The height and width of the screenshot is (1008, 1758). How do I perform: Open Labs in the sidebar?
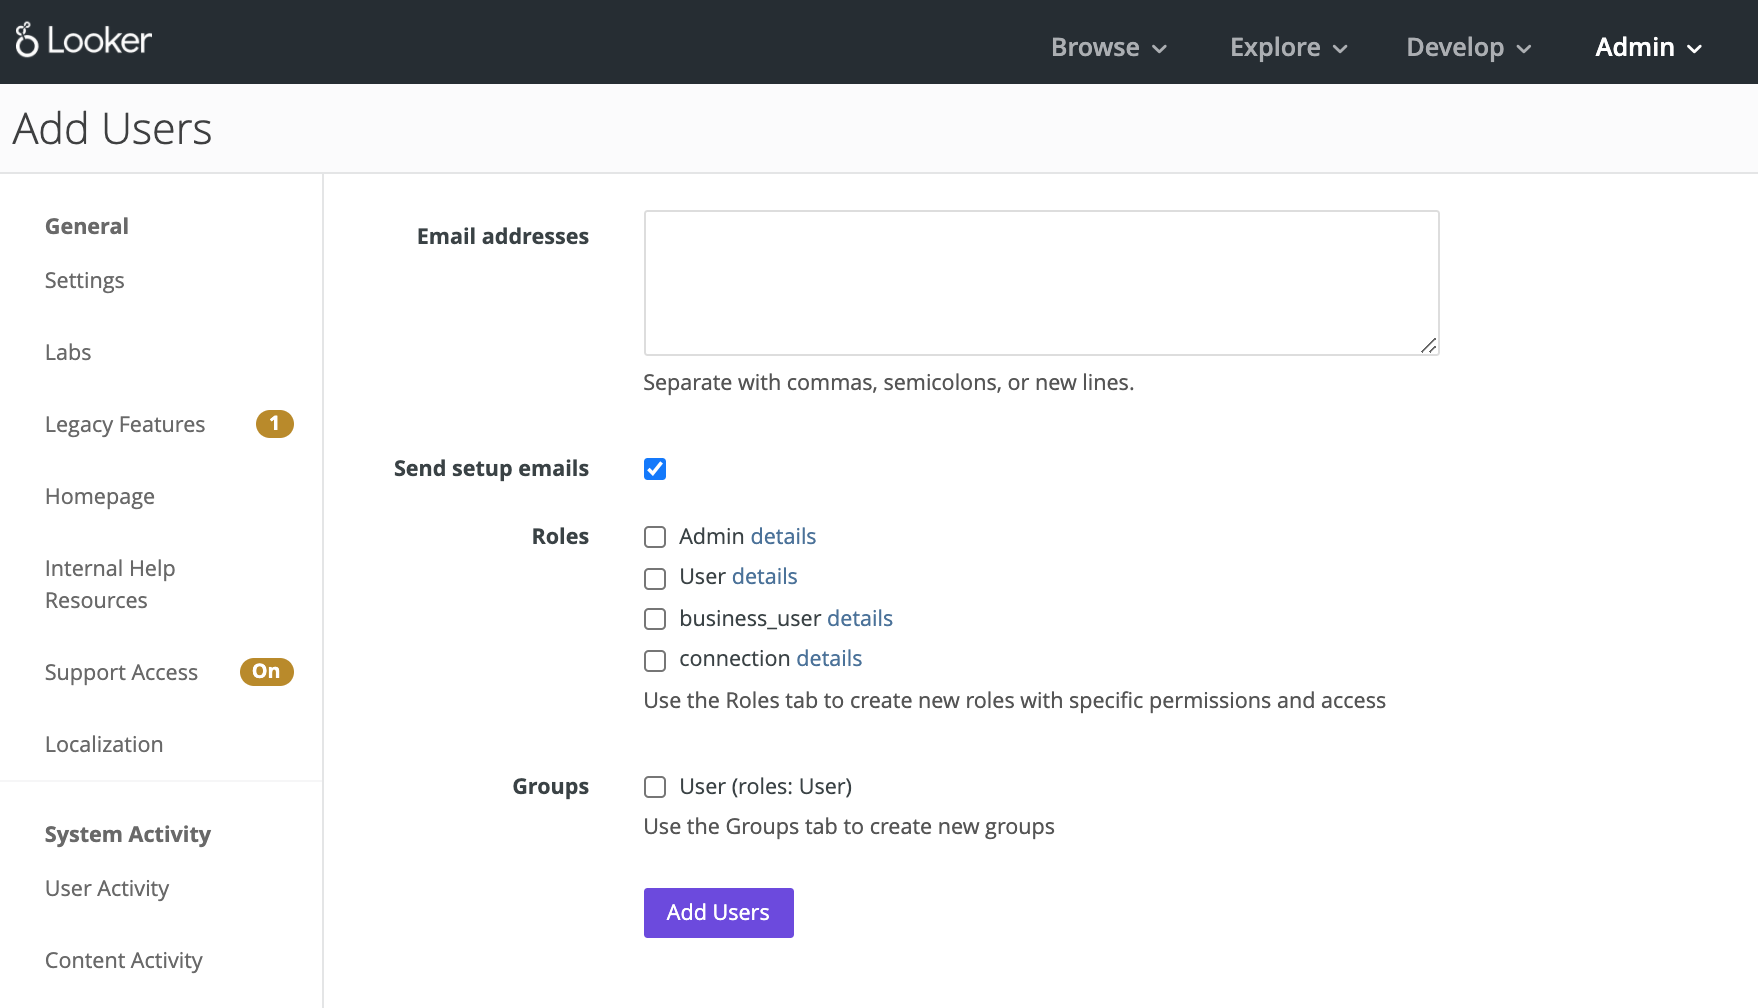click(68, 352)
